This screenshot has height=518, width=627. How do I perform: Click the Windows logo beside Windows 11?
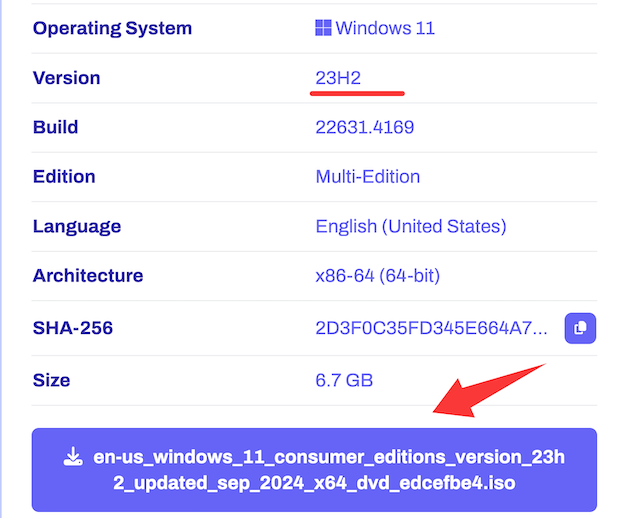pyautogui.click(x=323, y=28)
